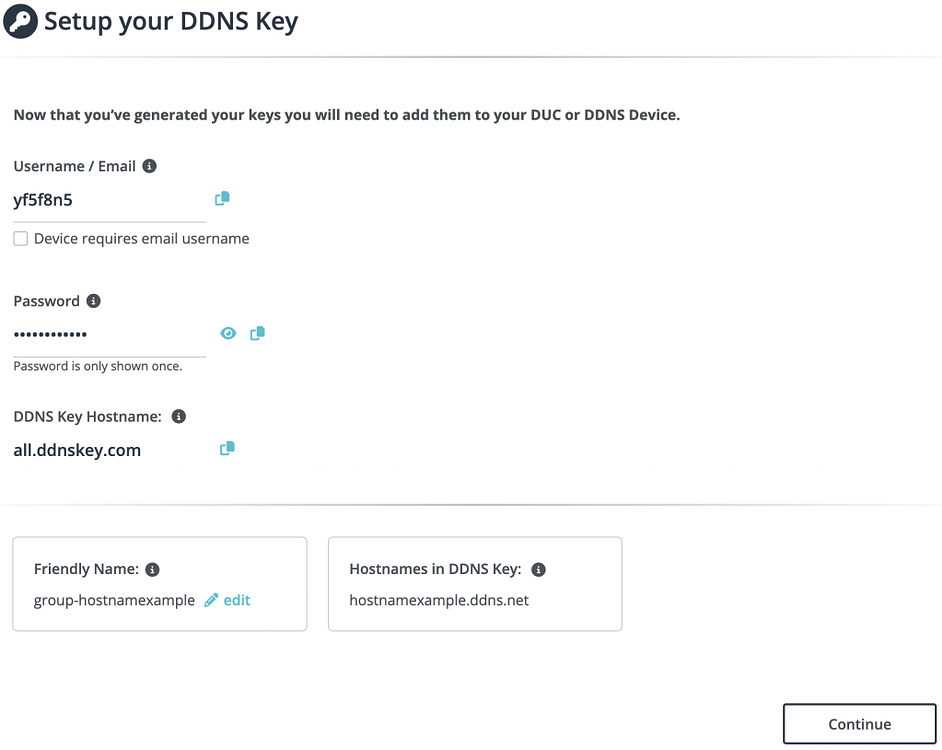Select the username field showing yf5f8n5
This screenshot has width=942, height=750.
tap(109, 200)
